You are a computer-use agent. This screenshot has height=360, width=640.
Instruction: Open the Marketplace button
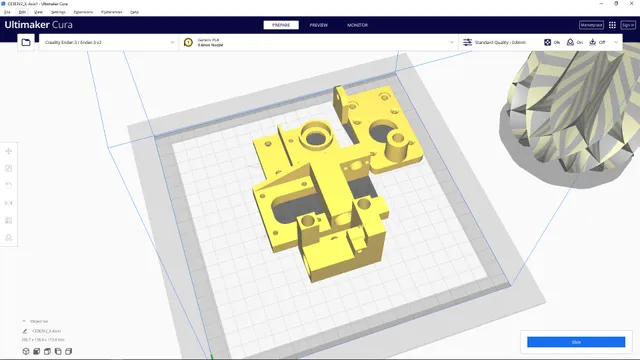tap(591, 25)
